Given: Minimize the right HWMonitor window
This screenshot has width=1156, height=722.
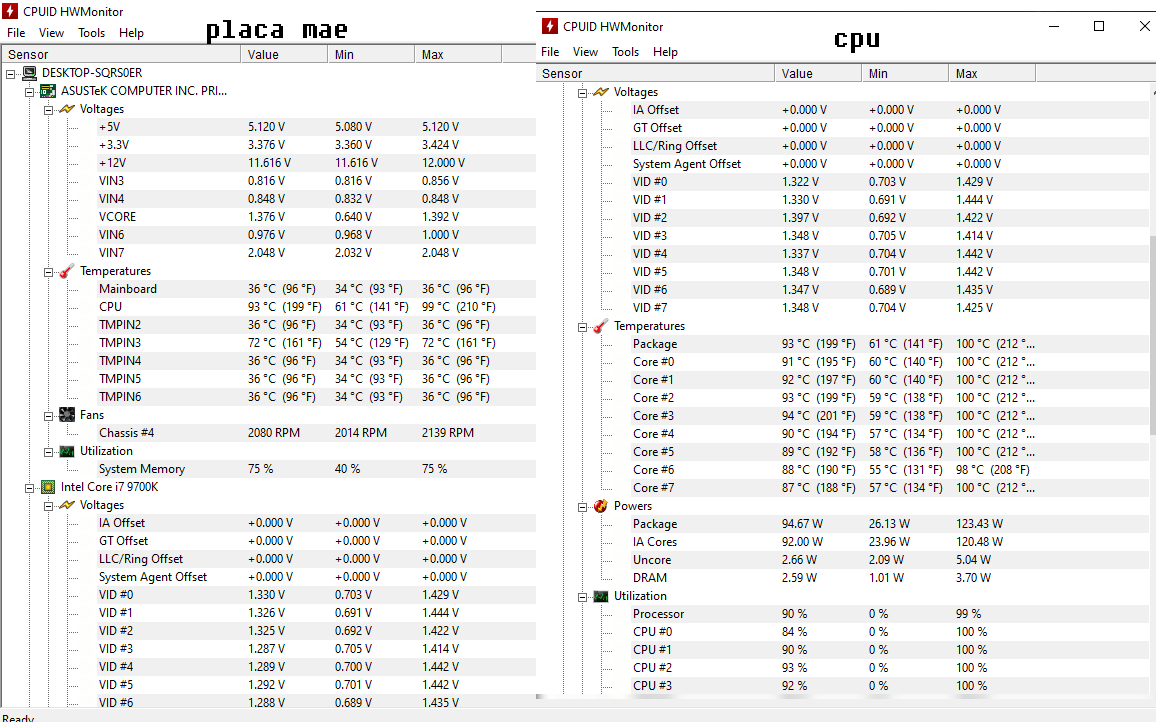Looking at the screenshot, I should pos(1054,27).
